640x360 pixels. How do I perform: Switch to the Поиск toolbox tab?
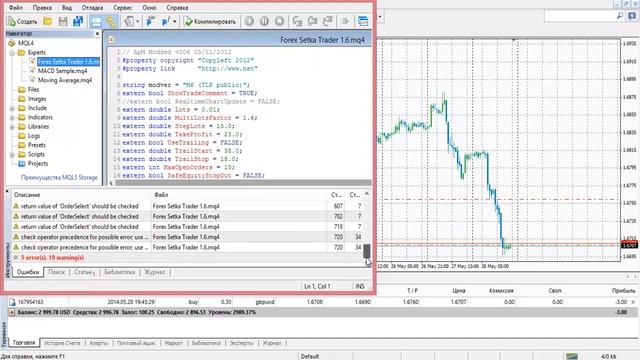pyautogui.click(x=57, y=272)
